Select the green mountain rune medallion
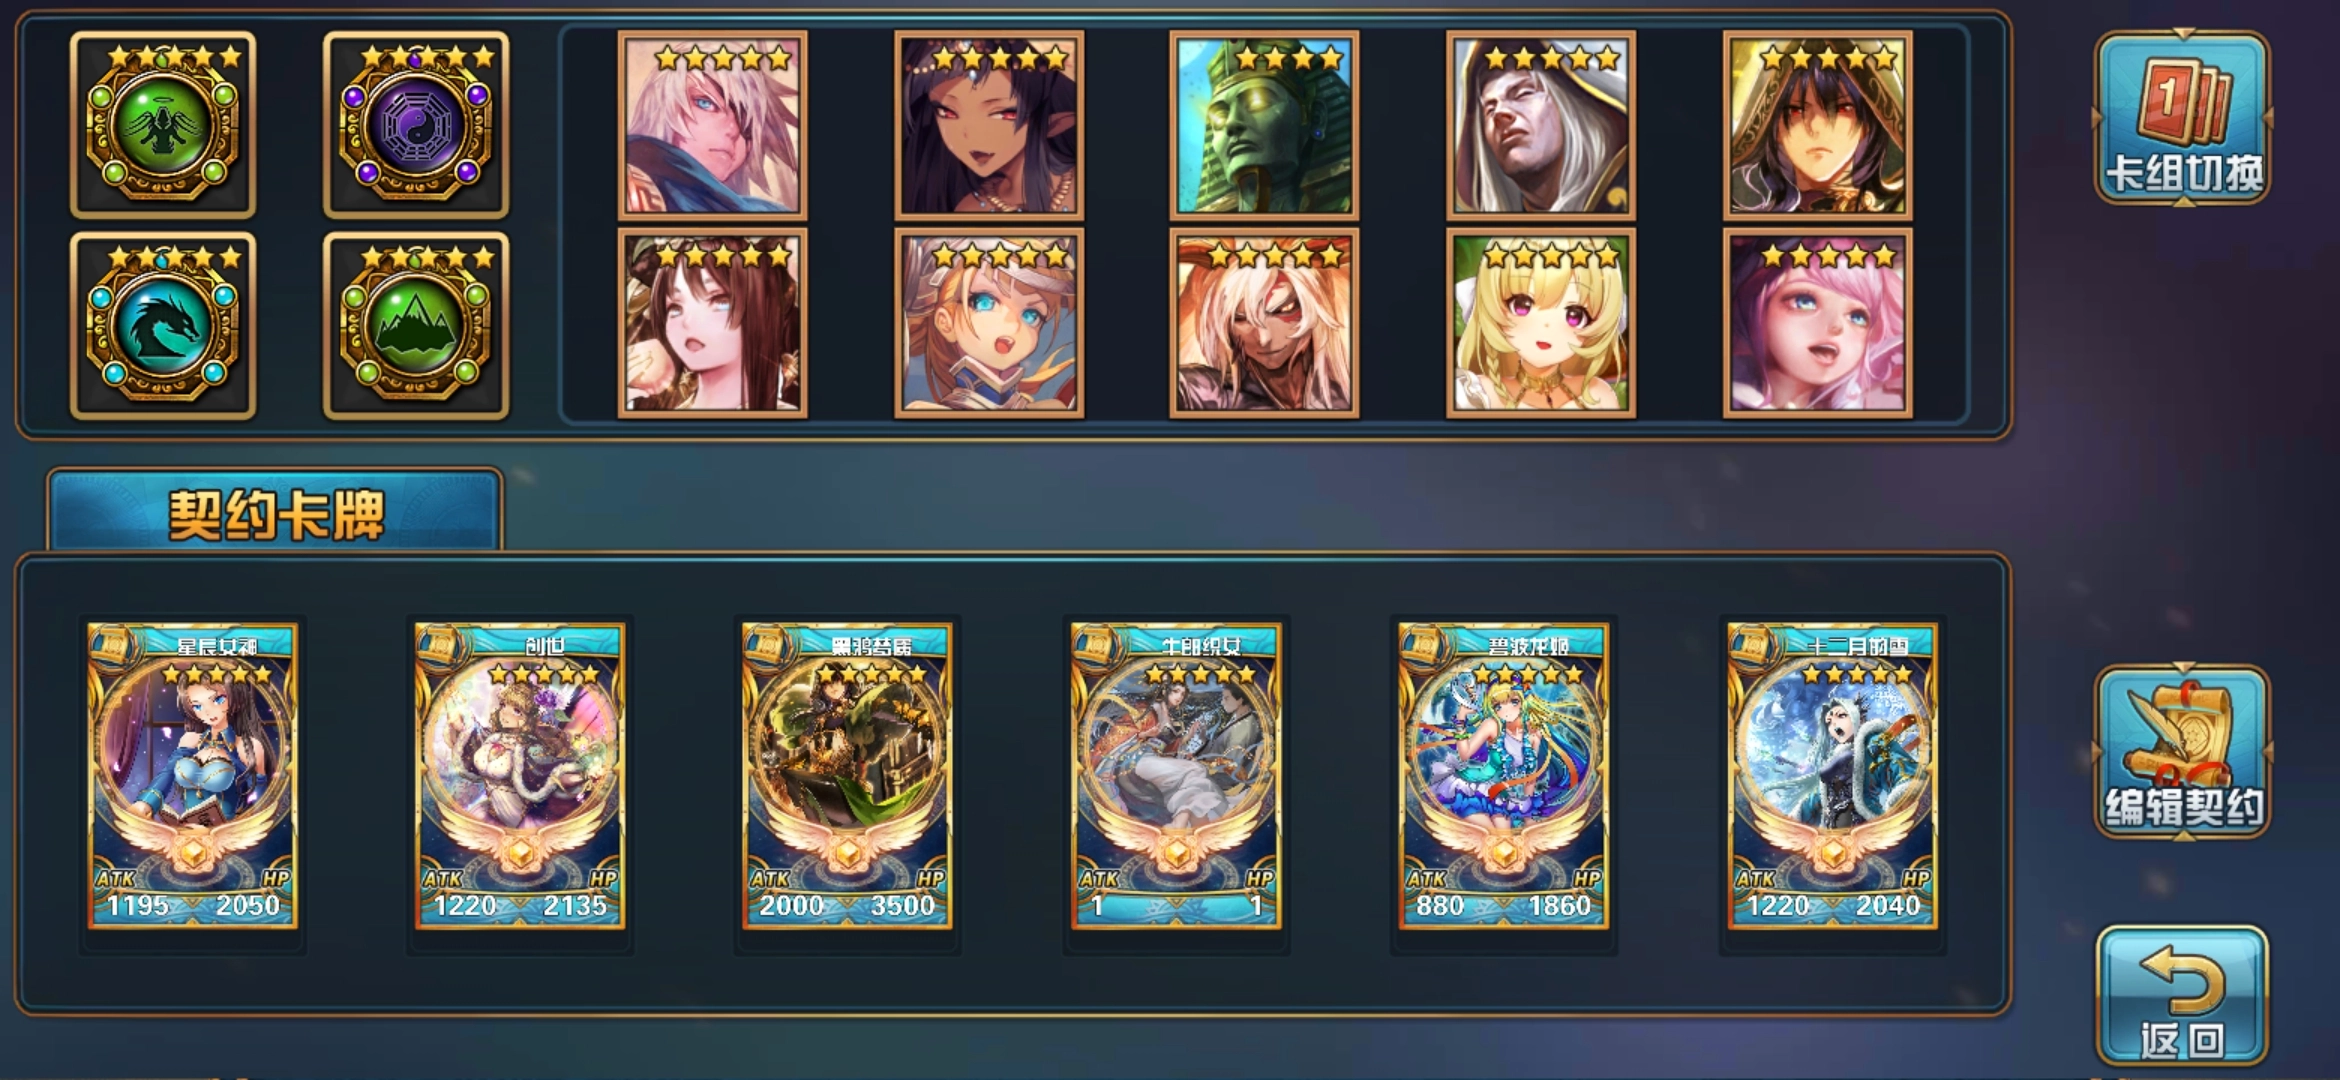The image size is (2340, 1080). tap(416, 326)
